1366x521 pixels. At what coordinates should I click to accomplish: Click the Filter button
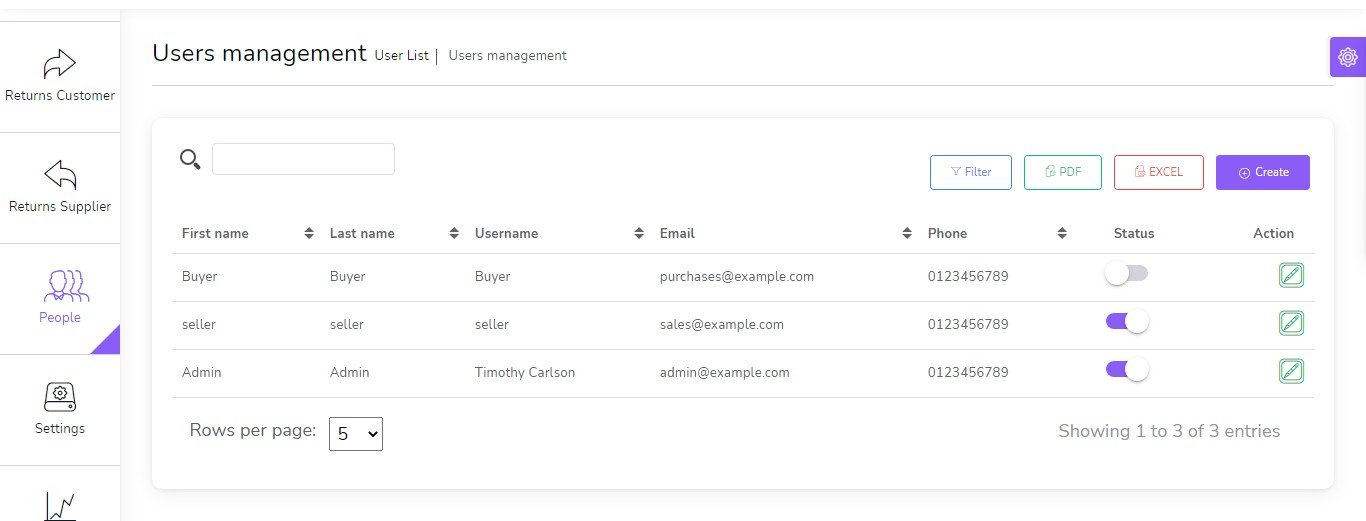tap(970, 172)
